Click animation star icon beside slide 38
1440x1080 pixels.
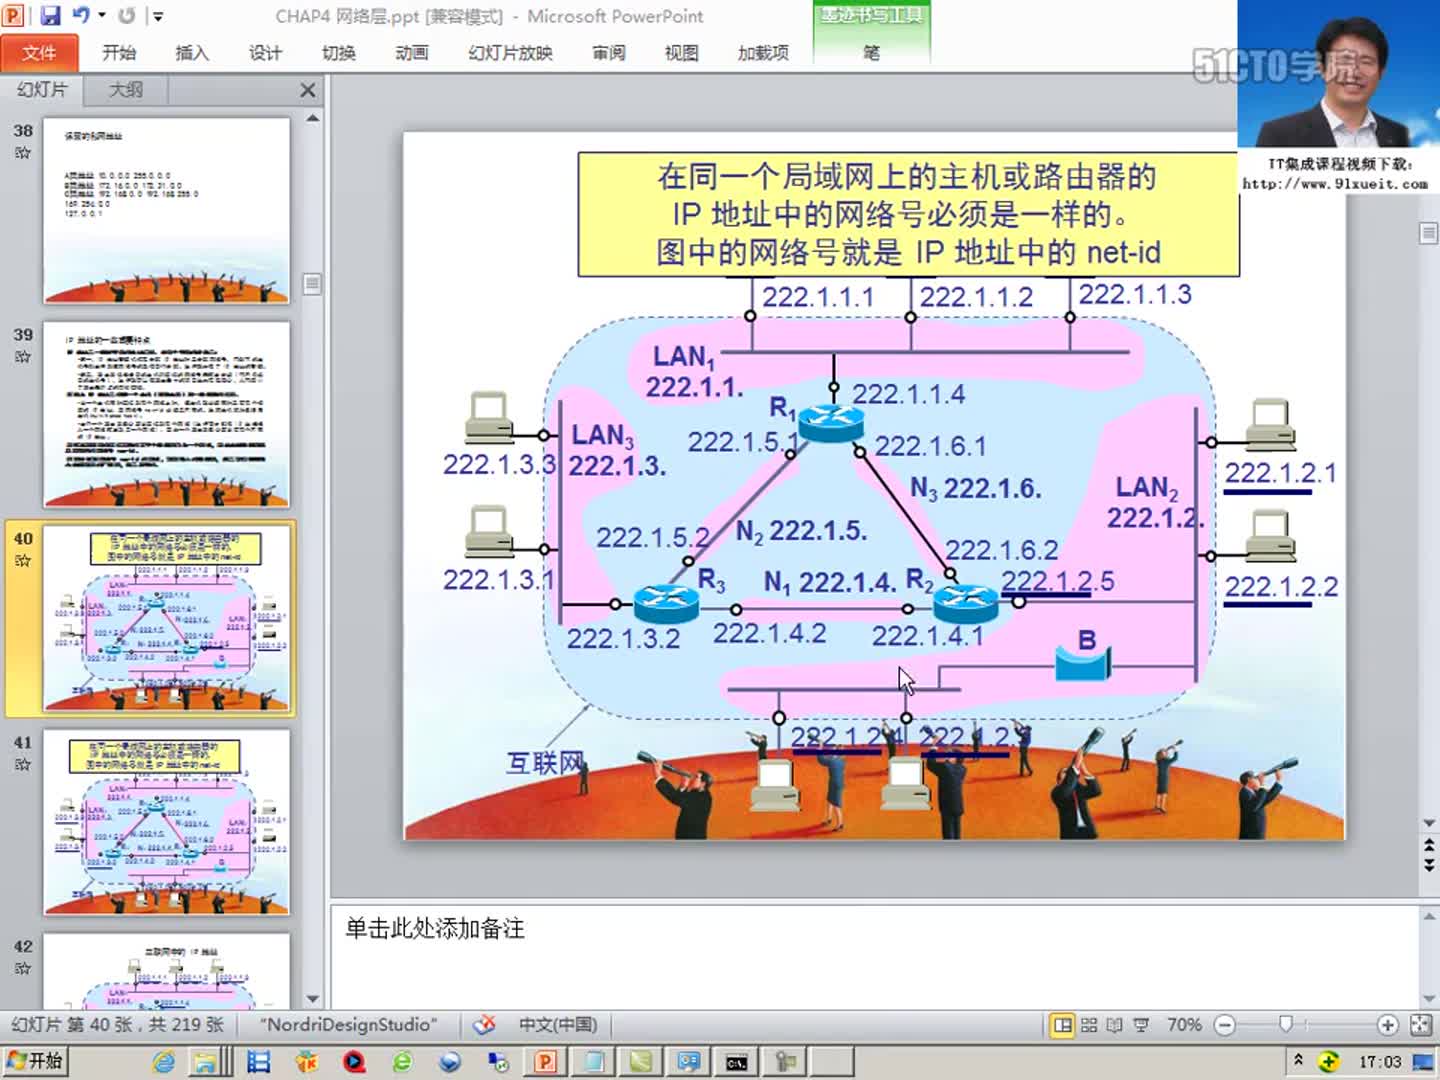pos(23,153)
